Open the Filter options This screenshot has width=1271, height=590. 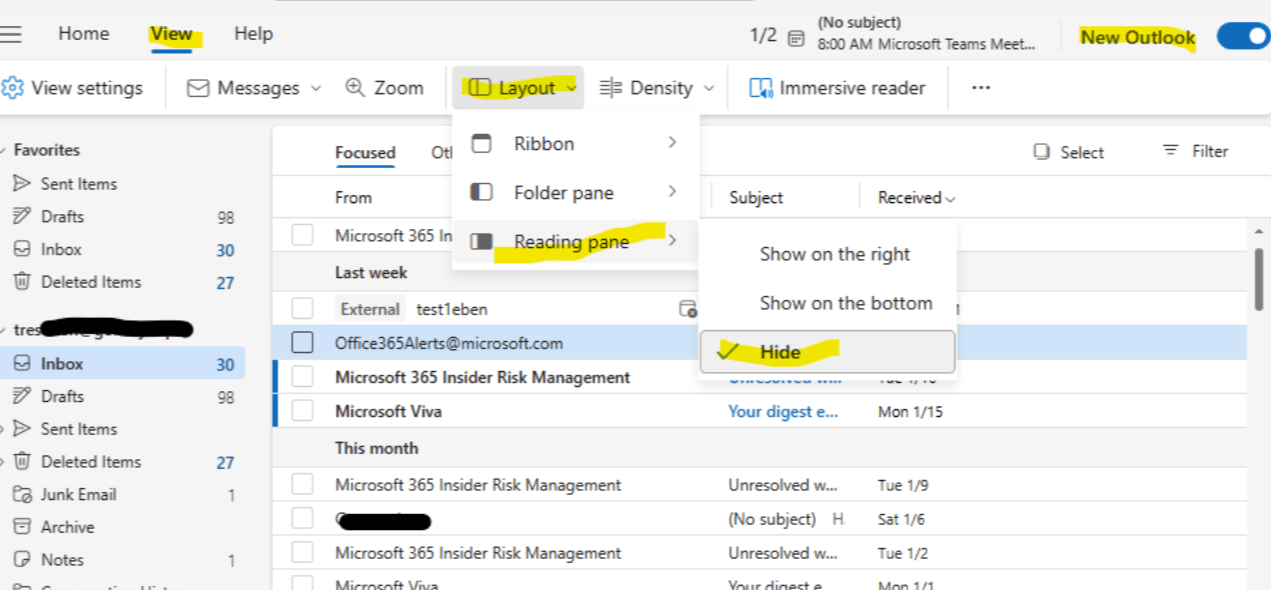pos(1196,151)
